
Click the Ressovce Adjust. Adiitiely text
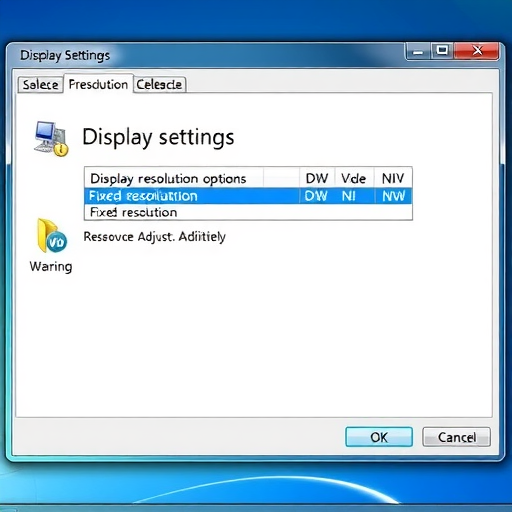tap(155, 237)
